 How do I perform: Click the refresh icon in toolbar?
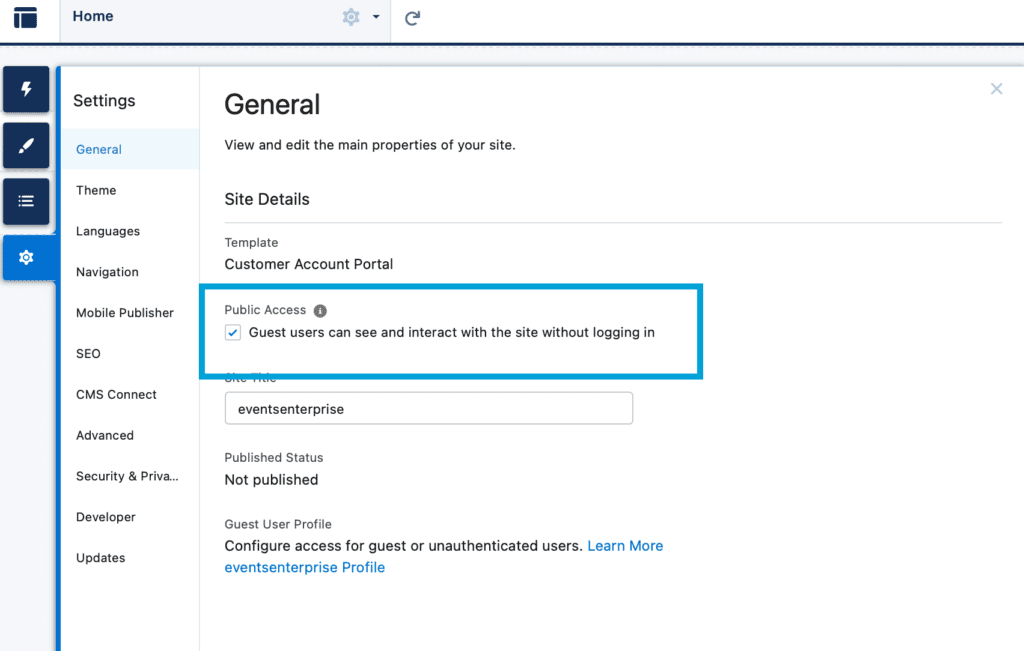[x=412, y=18]
